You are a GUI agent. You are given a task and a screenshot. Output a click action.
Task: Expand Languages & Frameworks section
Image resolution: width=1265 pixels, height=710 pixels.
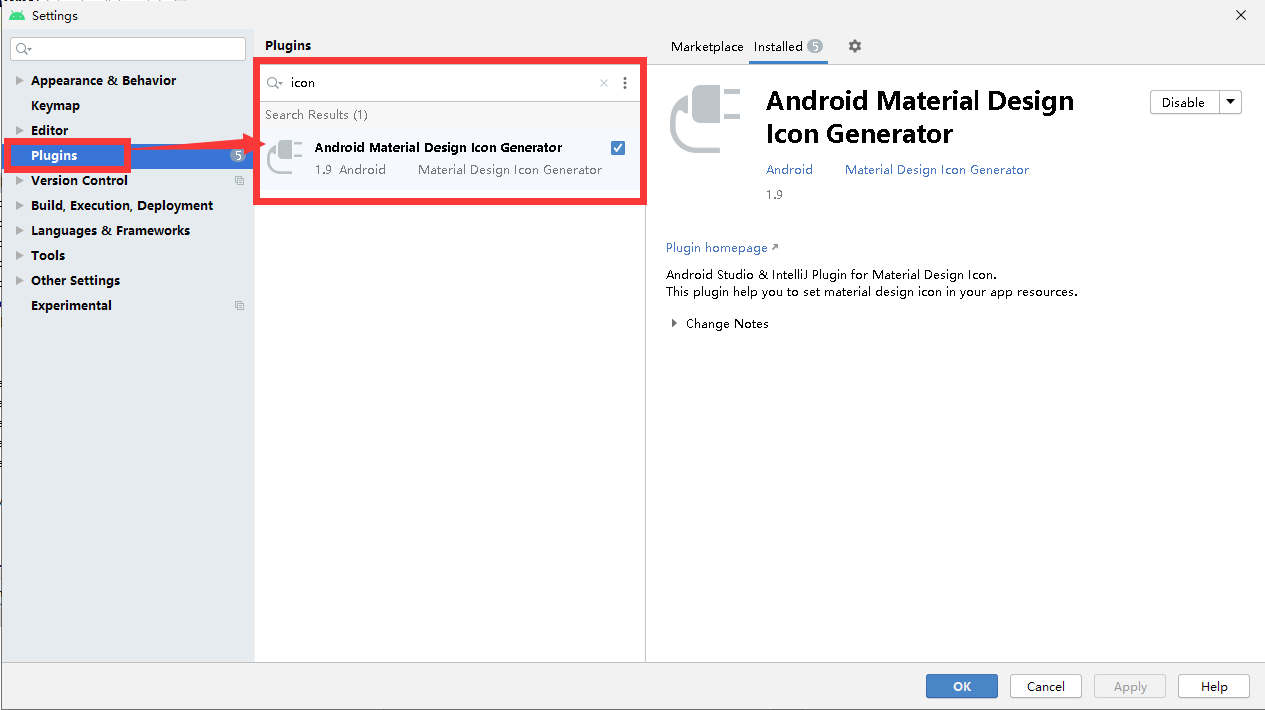[19, 231]
